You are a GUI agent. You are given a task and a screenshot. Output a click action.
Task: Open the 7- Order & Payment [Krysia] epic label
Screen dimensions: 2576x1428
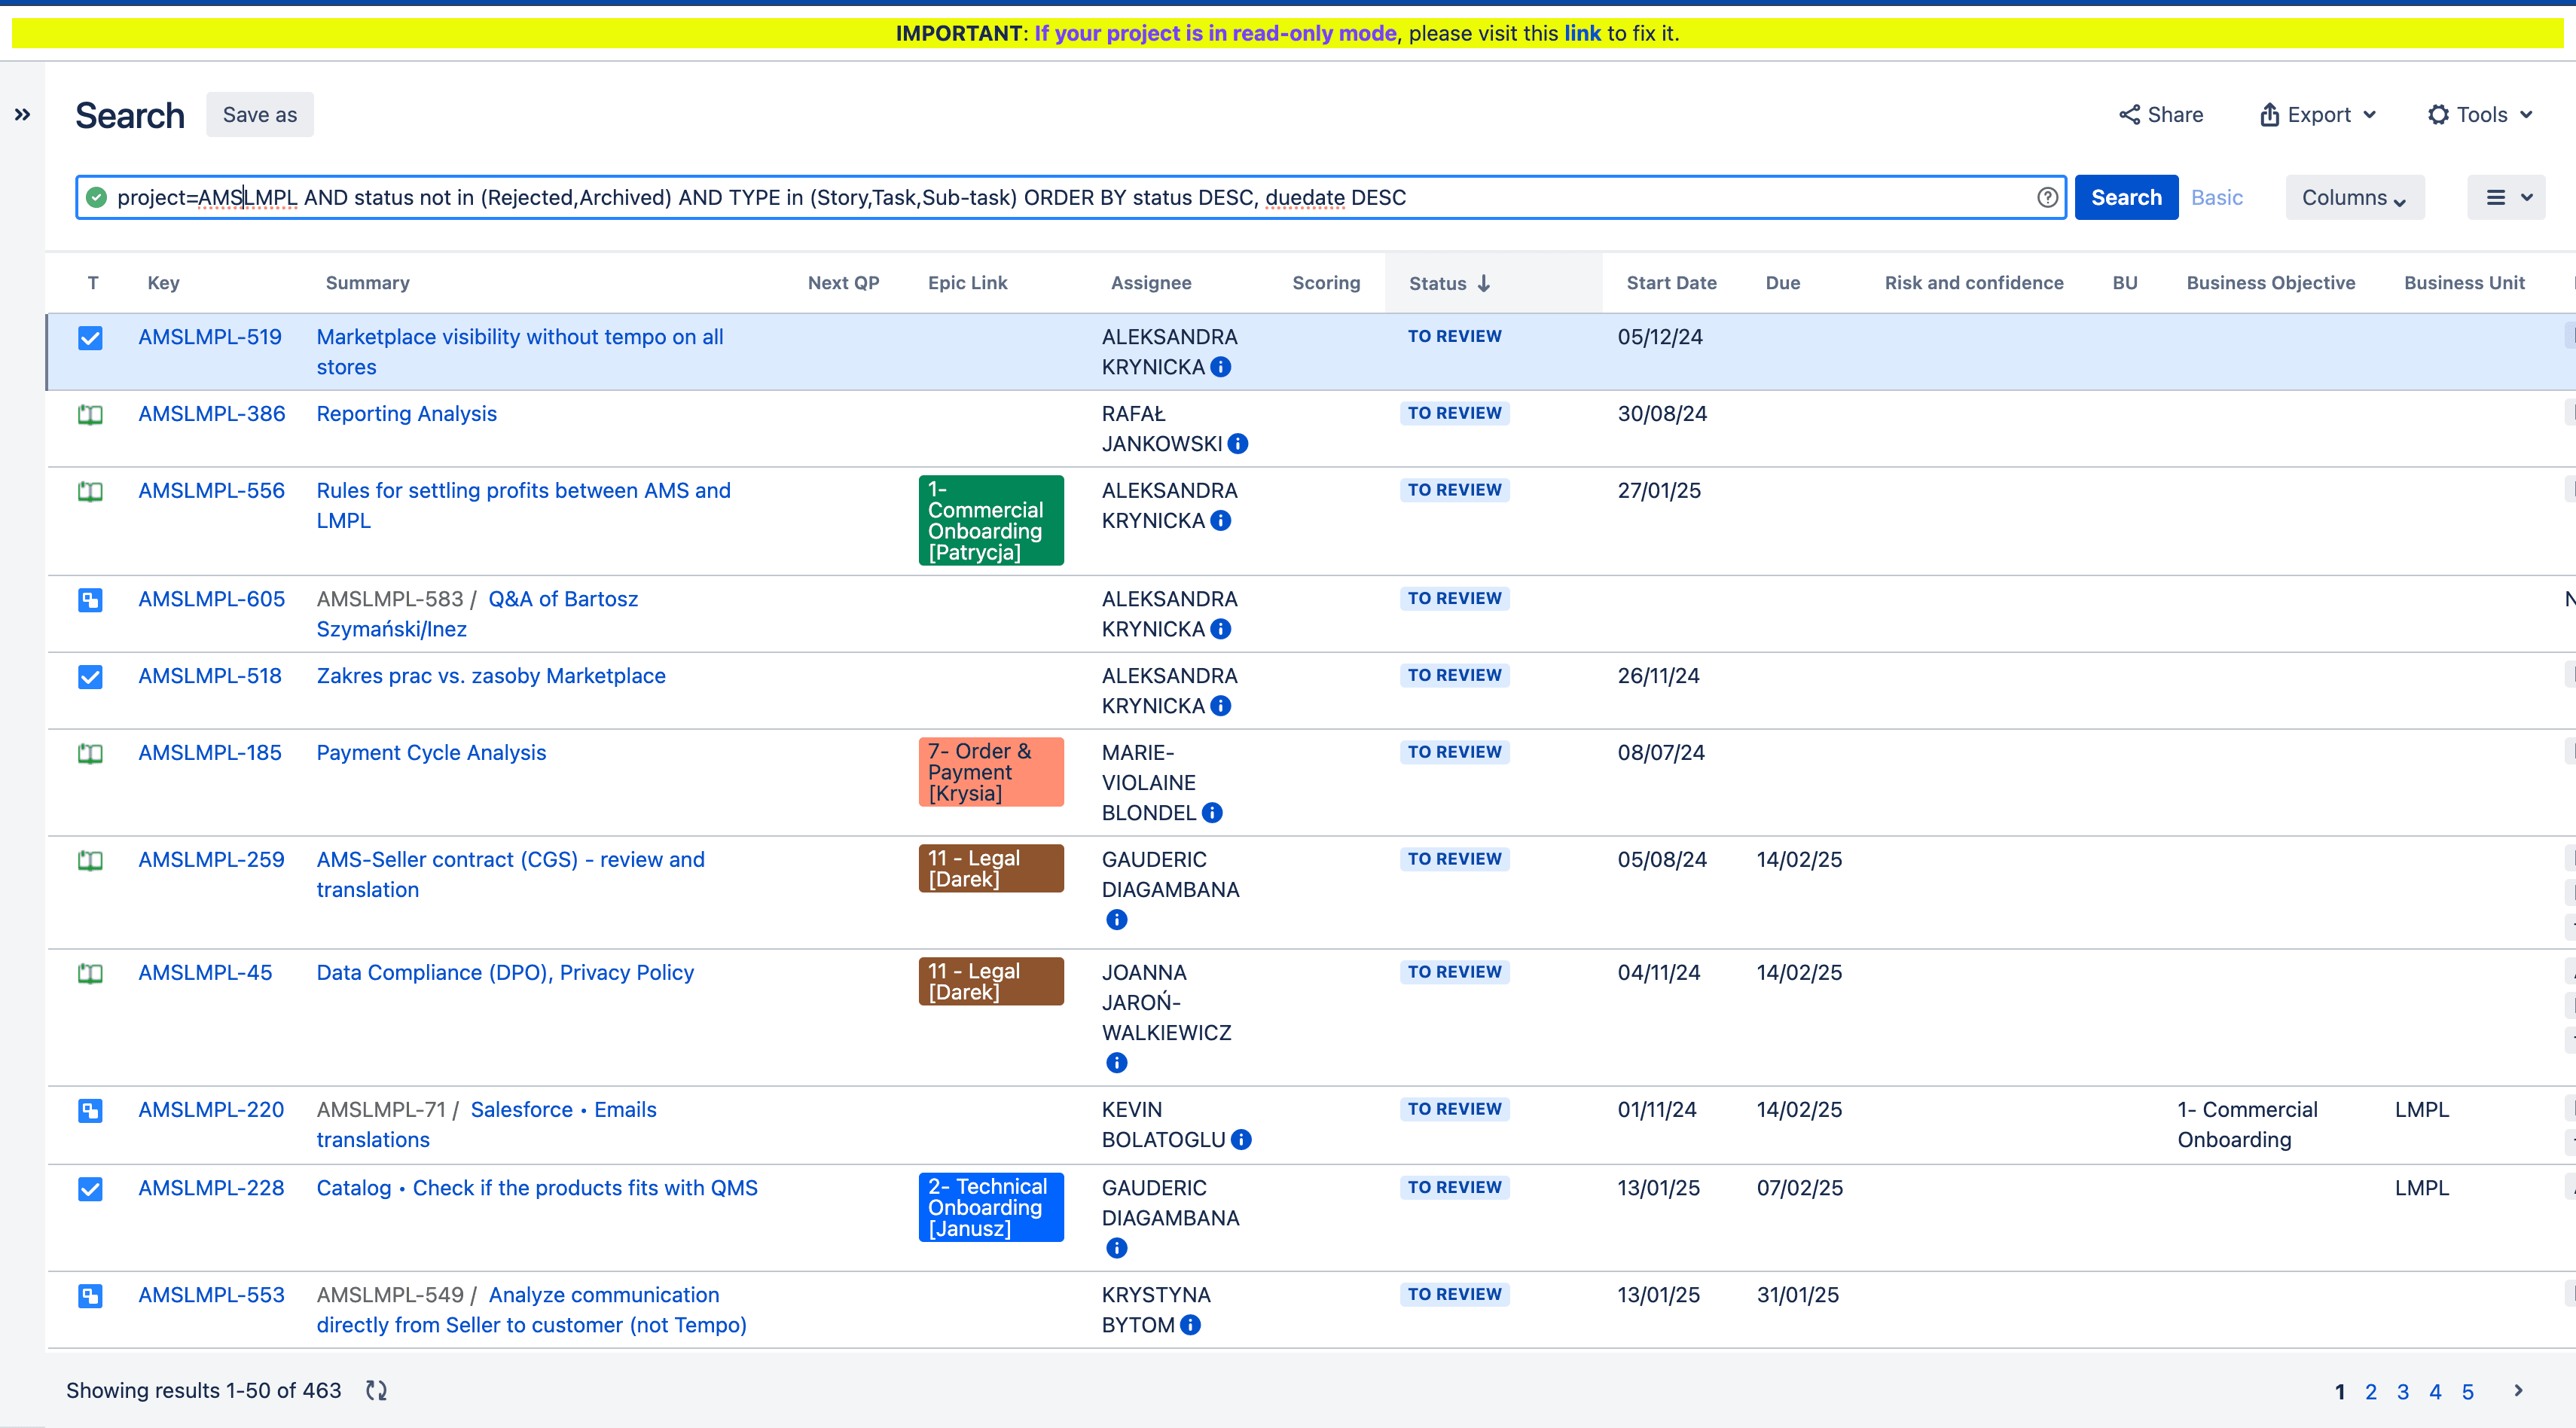991,772
